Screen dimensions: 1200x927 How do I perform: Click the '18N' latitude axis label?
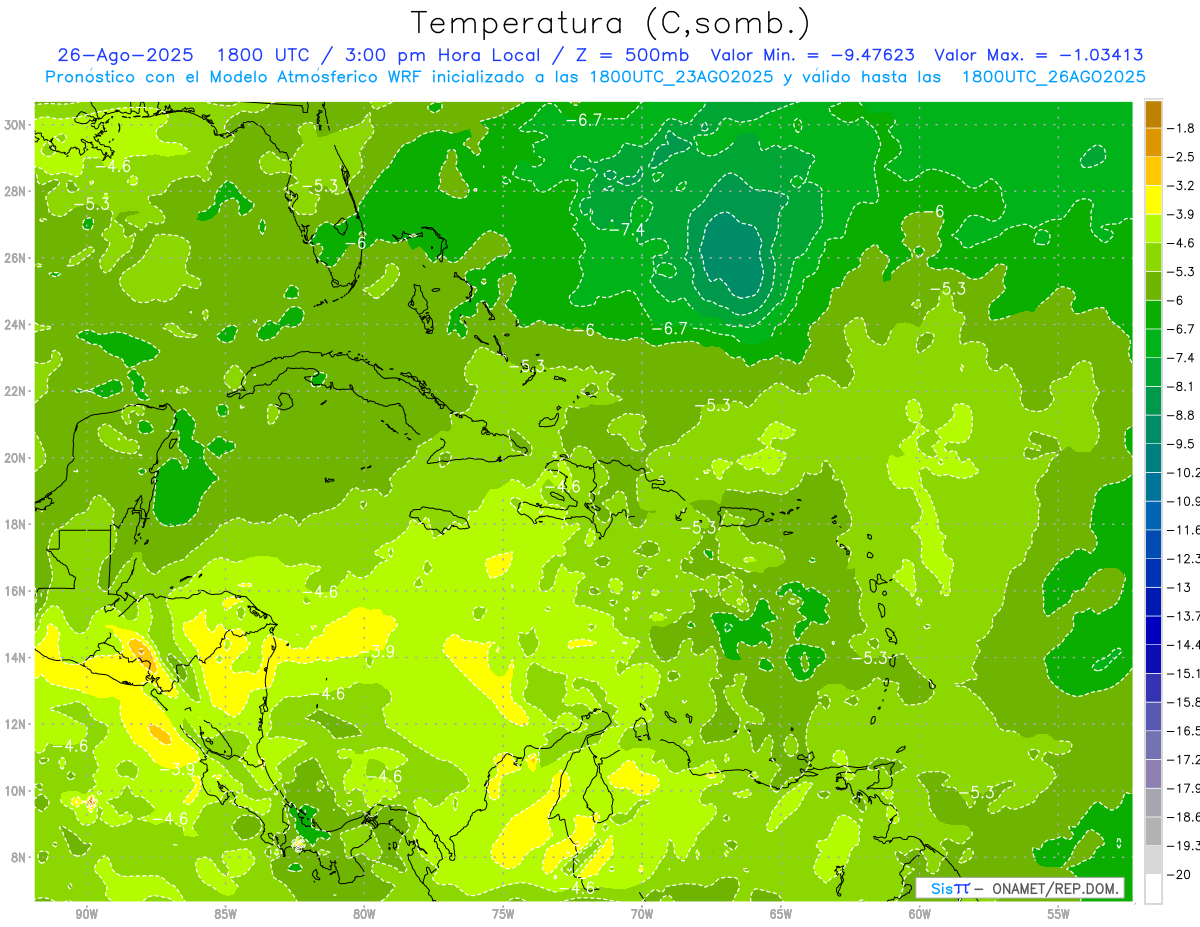(17, 524)
